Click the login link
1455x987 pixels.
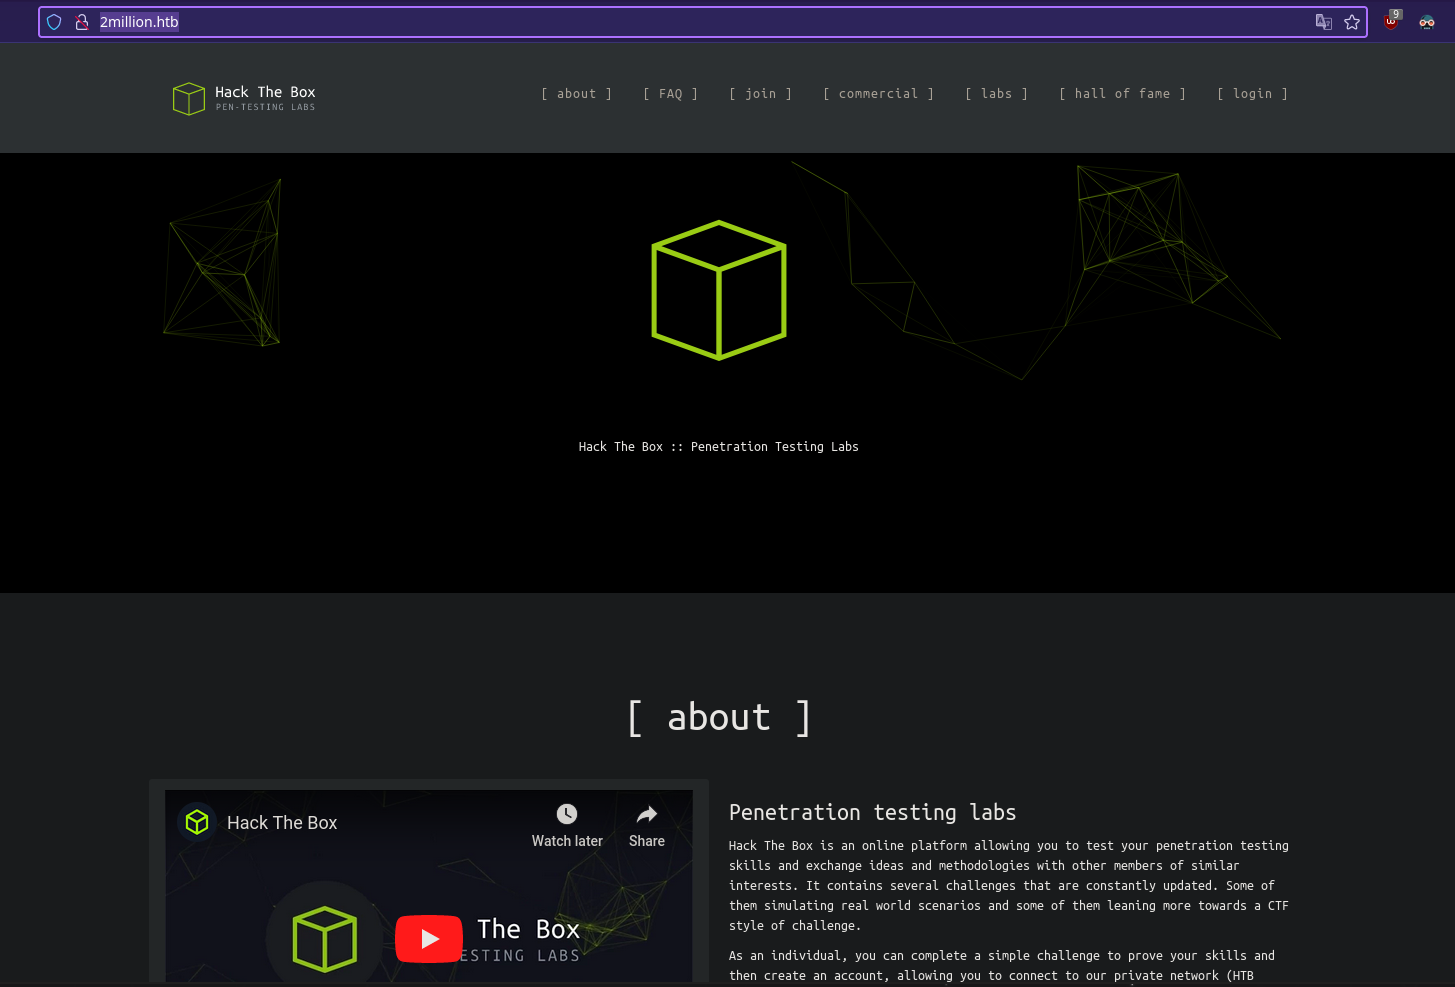[x=1252, y=94]
